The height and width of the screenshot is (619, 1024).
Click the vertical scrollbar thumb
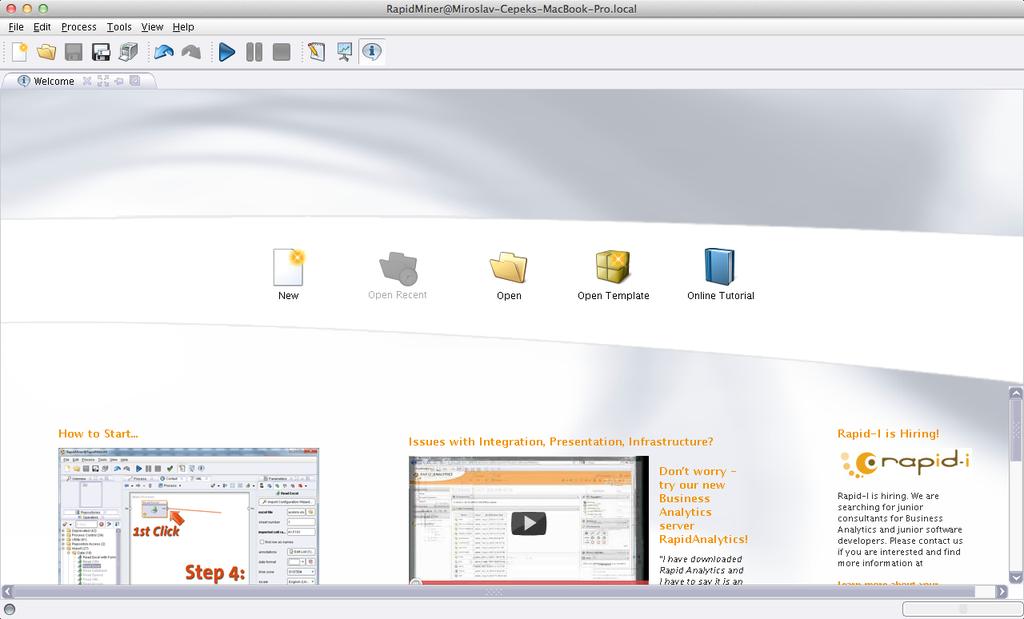pyautogui.click(x=1016, y=431)
